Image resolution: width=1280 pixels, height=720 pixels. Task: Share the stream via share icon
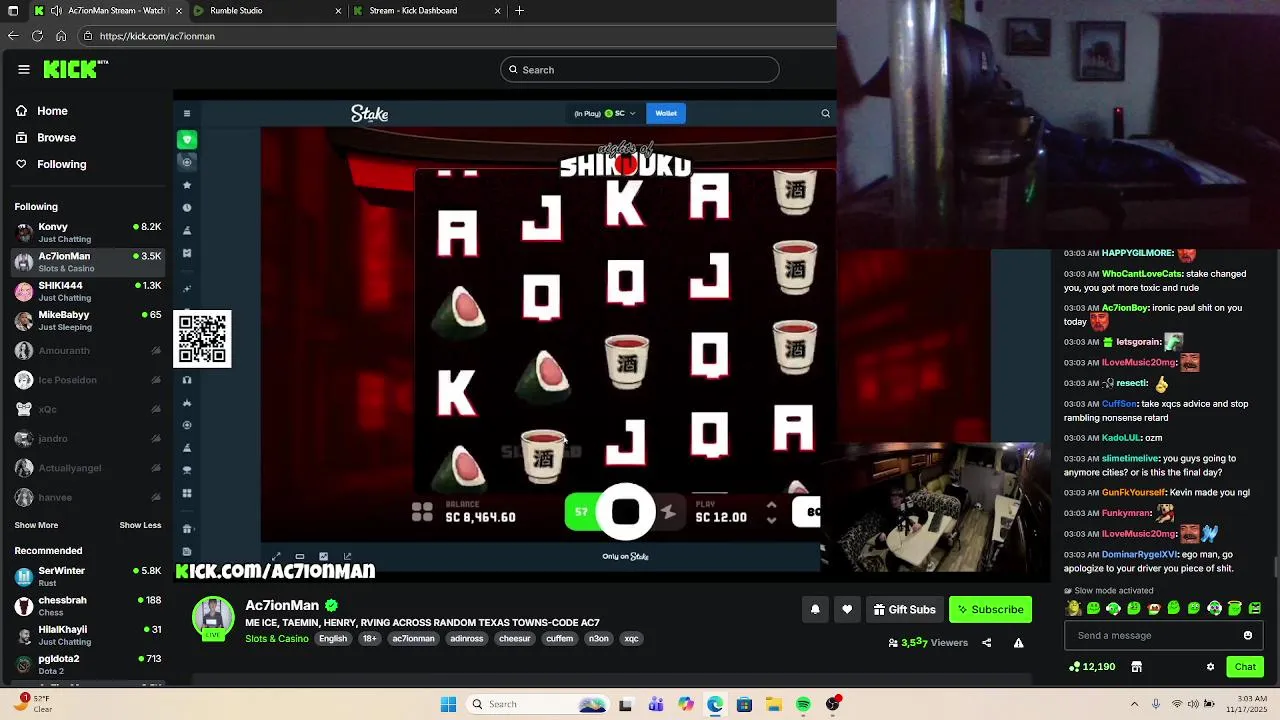pos(987,643)
